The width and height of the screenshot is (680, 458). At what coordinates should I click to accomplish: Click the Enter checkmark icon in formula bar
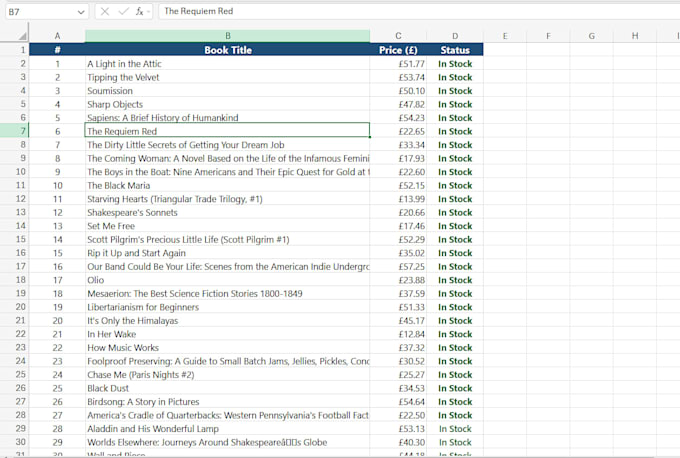123,12
